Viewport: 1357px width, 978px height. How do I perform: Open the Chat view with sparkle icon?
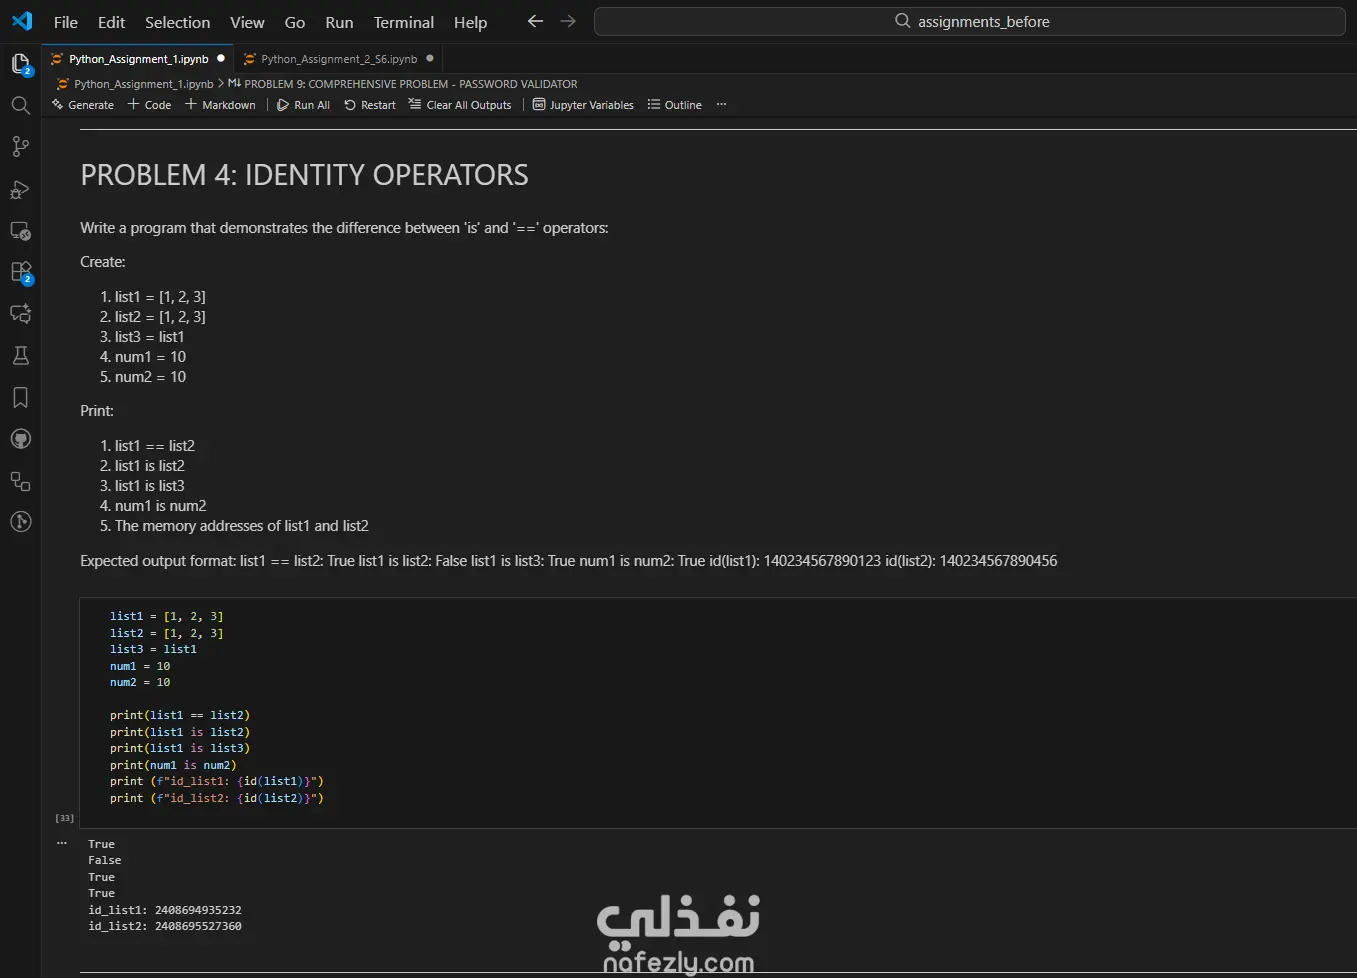point(20,314)
